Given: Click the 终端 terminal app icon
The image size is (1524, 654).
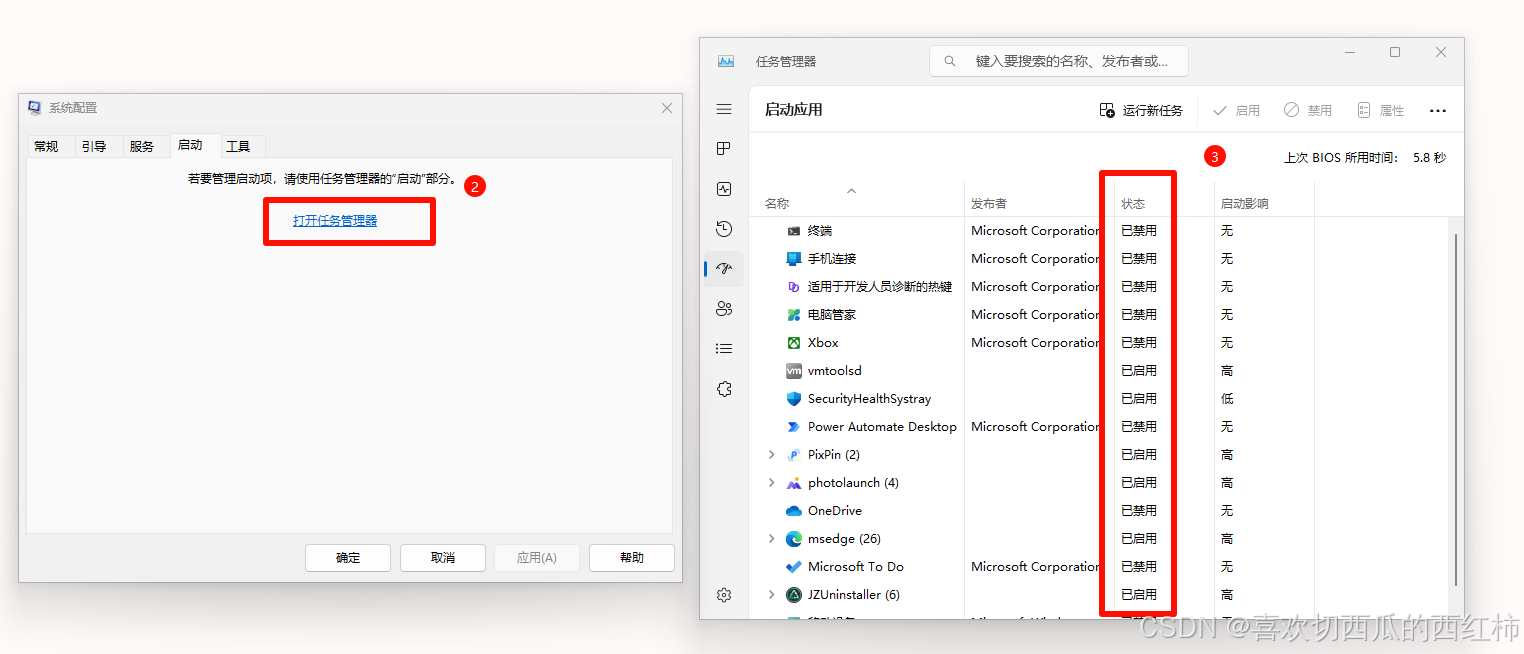Looking at the screenshot, I should tap(794, 231).
